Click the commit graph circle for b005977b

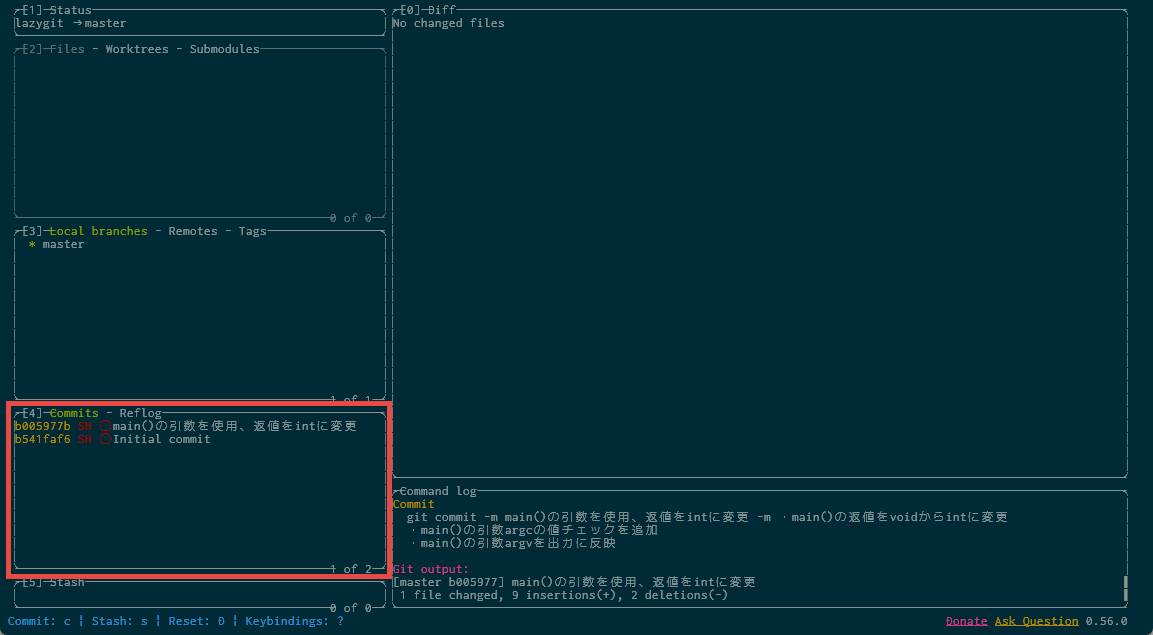tap(105, 426)
